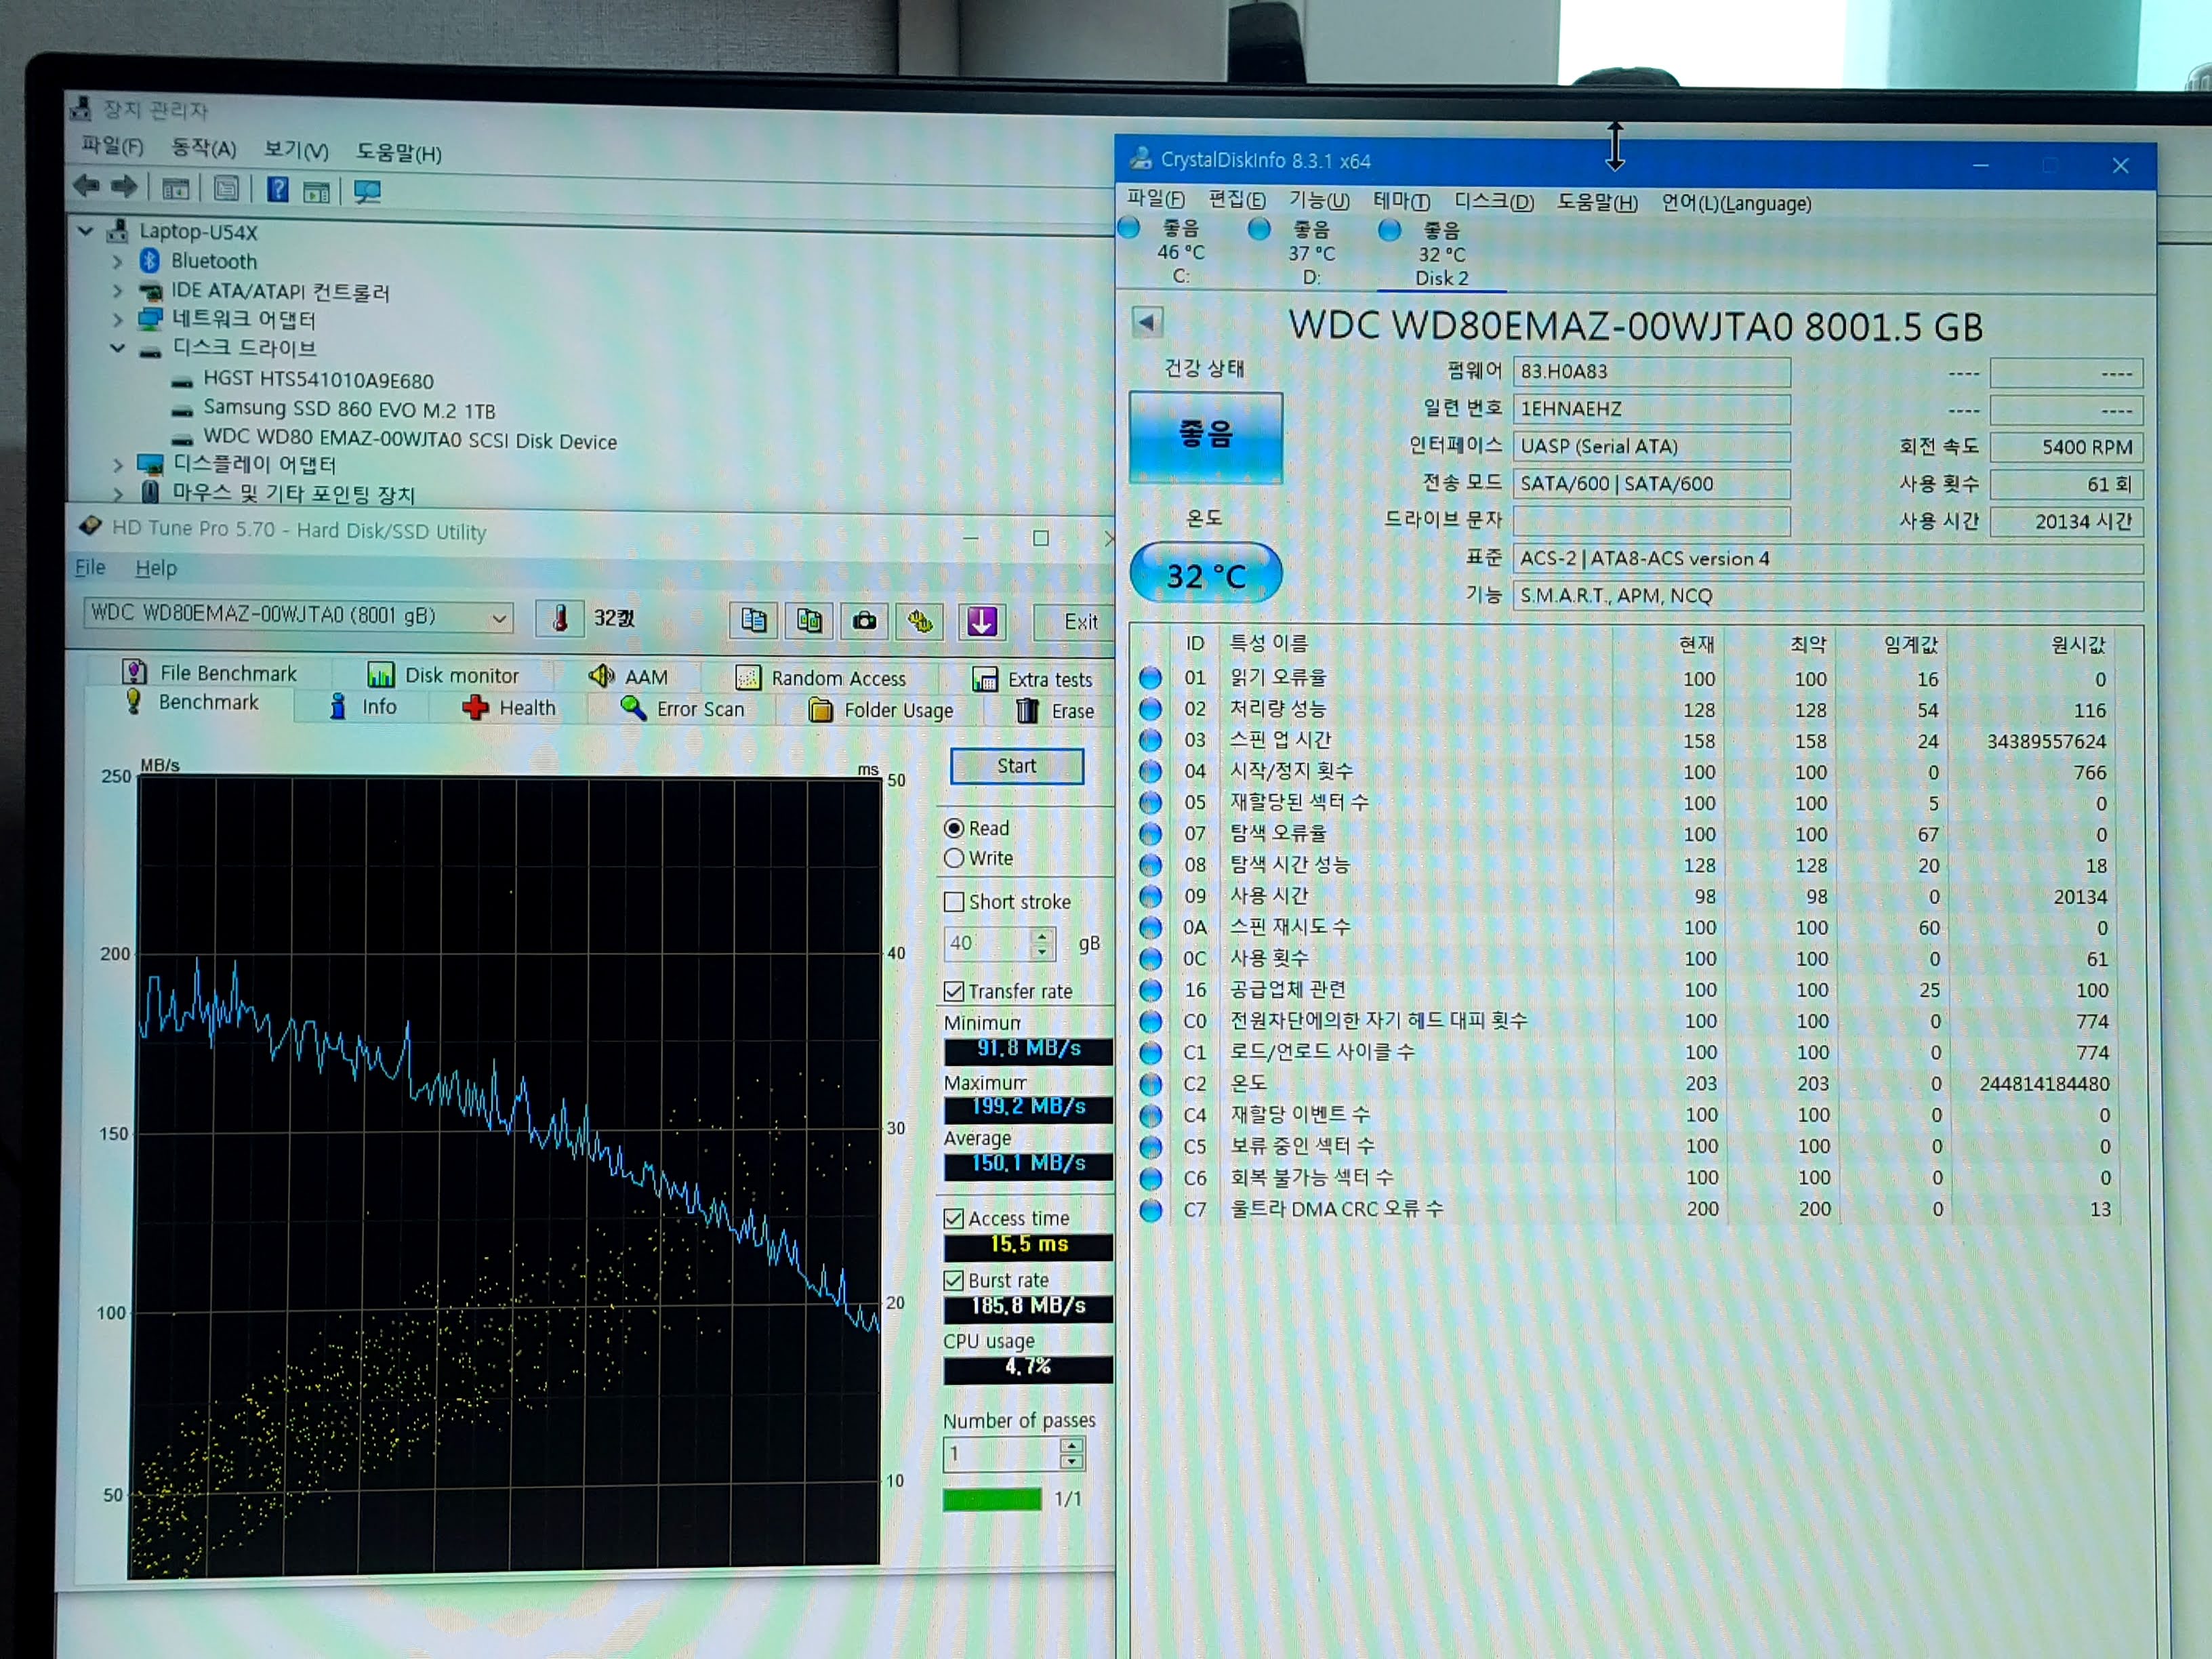Click HD Tune copy screenshot icon
The width and height of the screenshot is (2212, 1659).
click(x=809, y=621)
